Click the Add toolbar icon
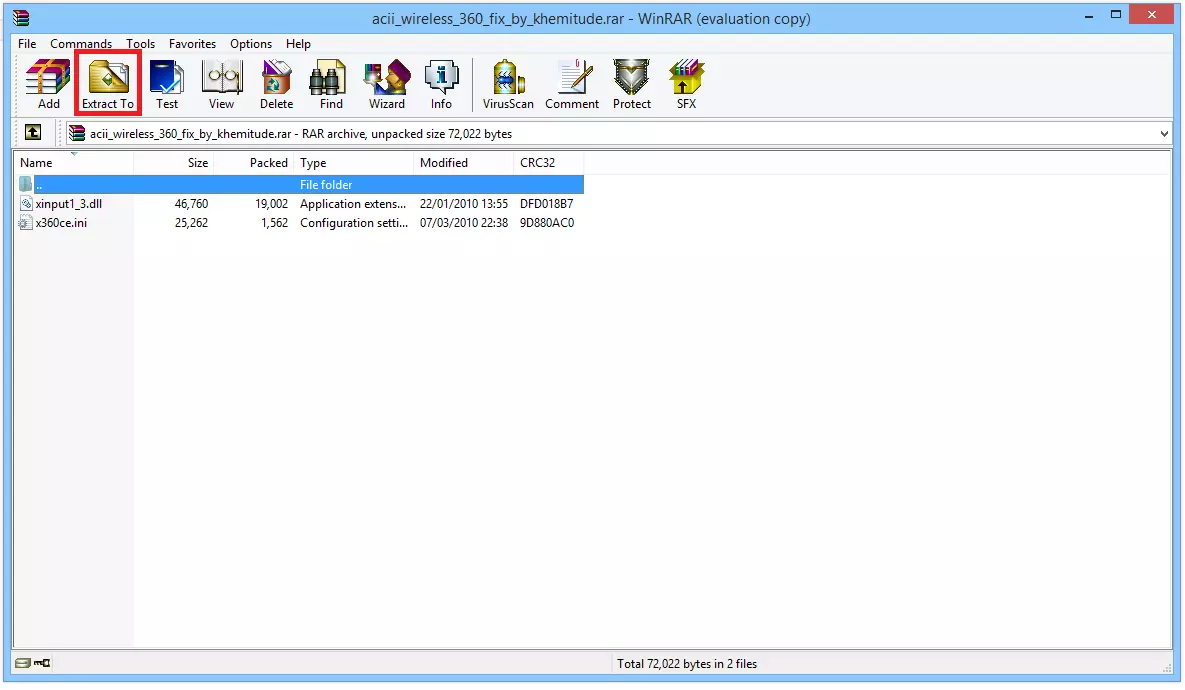Image resolution: width=1185 pixels, height=690 pixels. (x=48, y=84)
